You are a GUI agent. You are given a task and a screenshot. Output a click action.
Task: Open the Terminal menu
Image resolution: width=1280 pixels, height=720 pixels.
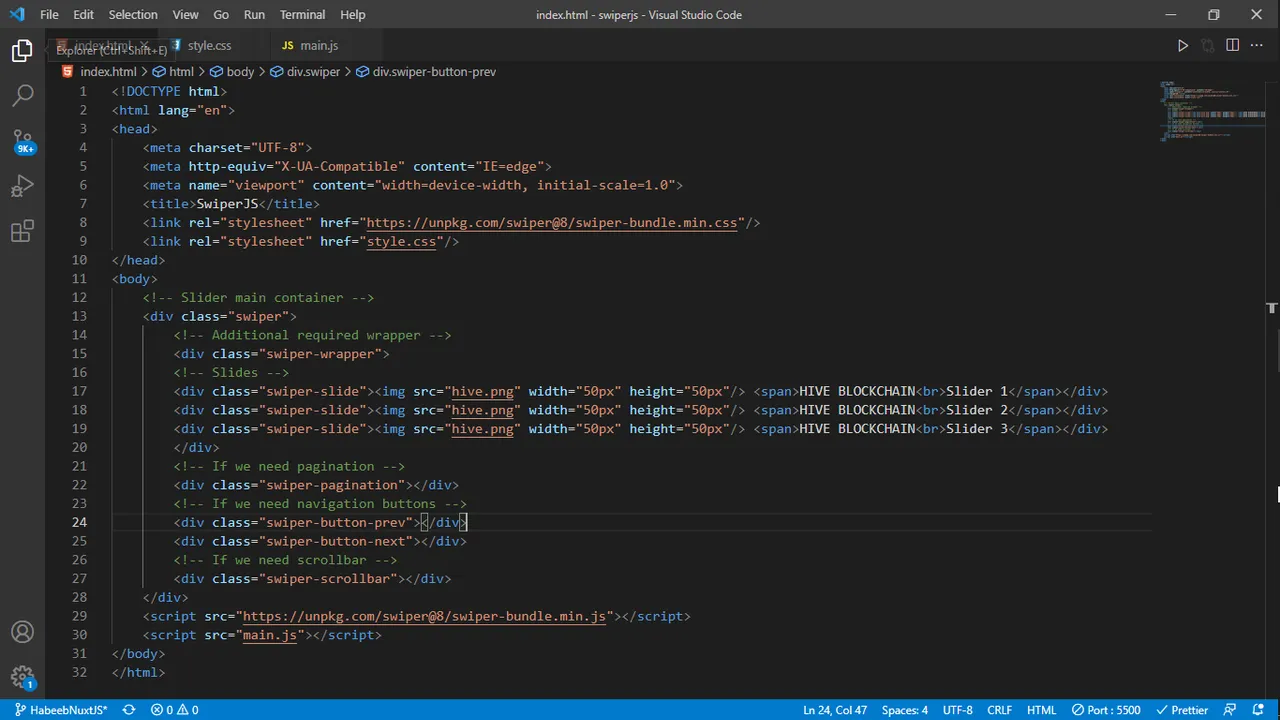[302, 15]
